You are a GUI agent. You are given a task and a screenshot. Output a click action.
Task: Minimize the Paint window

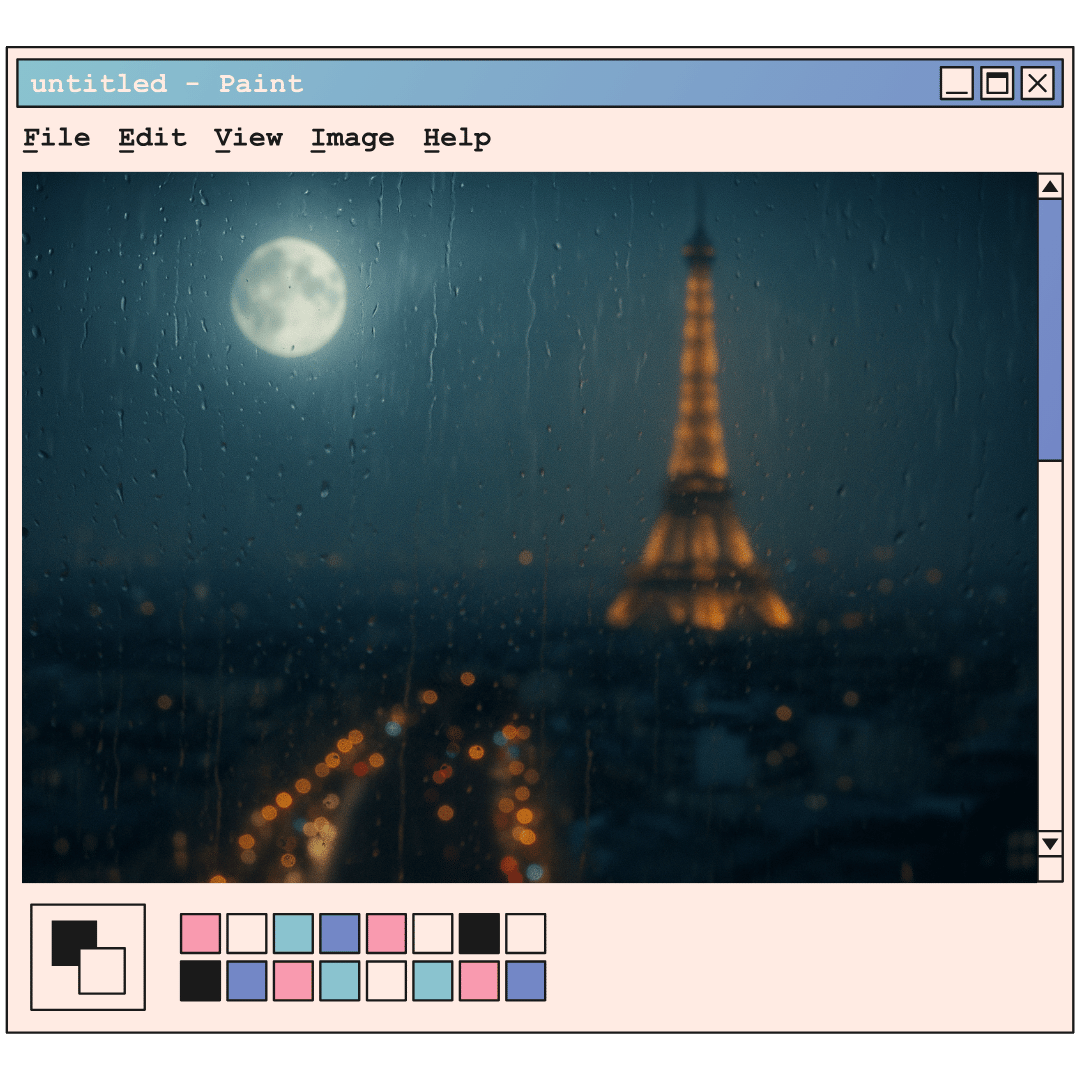(x=957, y=83)
